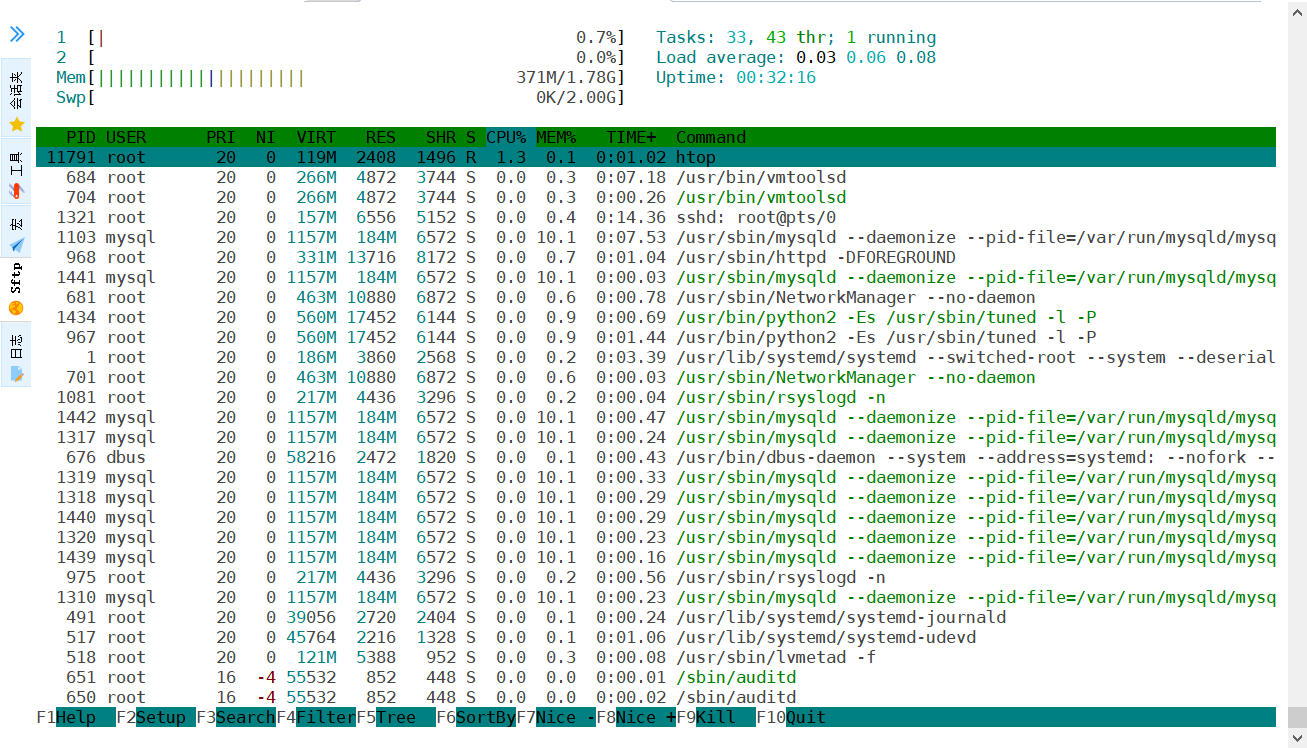Viewport: 1307px width, 748px height.
Task: Click the CPU 1 usage meter bar
Action: pos(340,37)
